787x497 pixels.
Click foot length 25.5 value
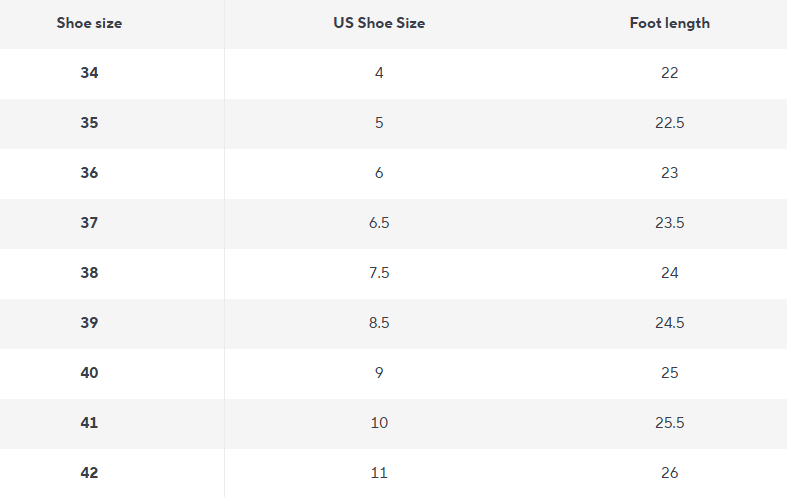(x=669, y=423)
